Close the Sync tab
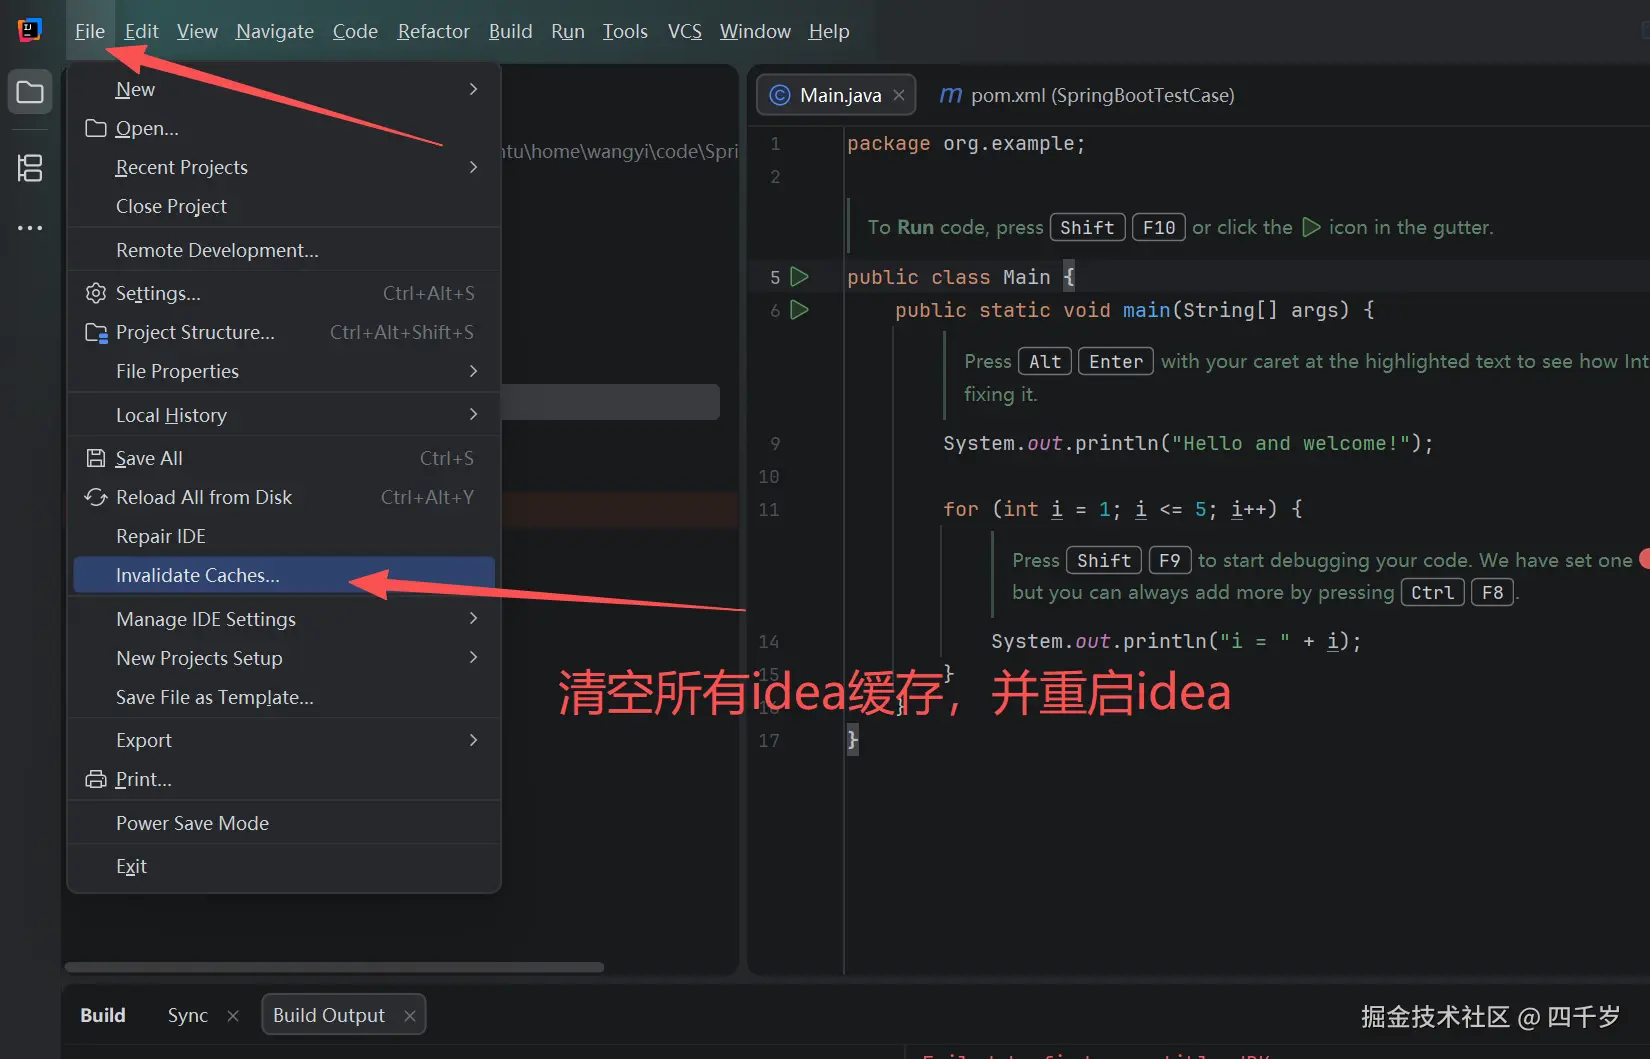The height and width of the screenshot is (1059, 1650). tap(233, 1015)
